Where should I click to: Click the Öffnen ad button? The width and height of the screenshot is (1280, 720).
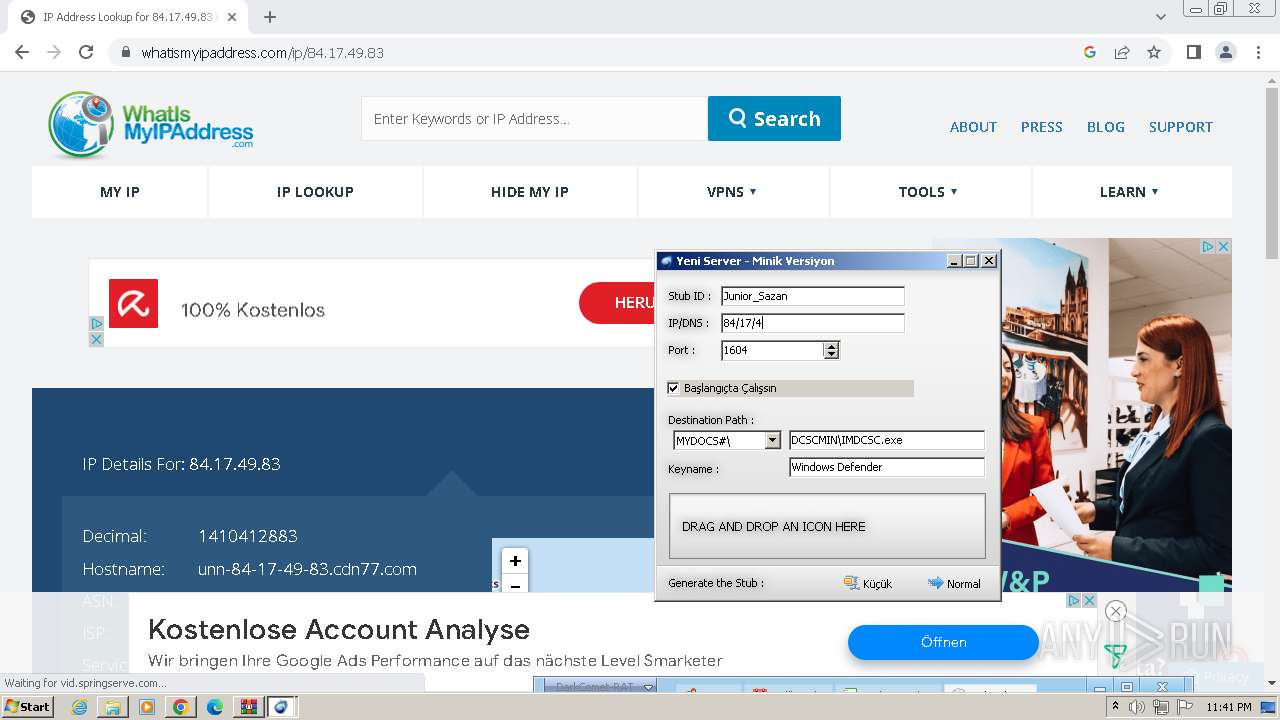(943, 642)
